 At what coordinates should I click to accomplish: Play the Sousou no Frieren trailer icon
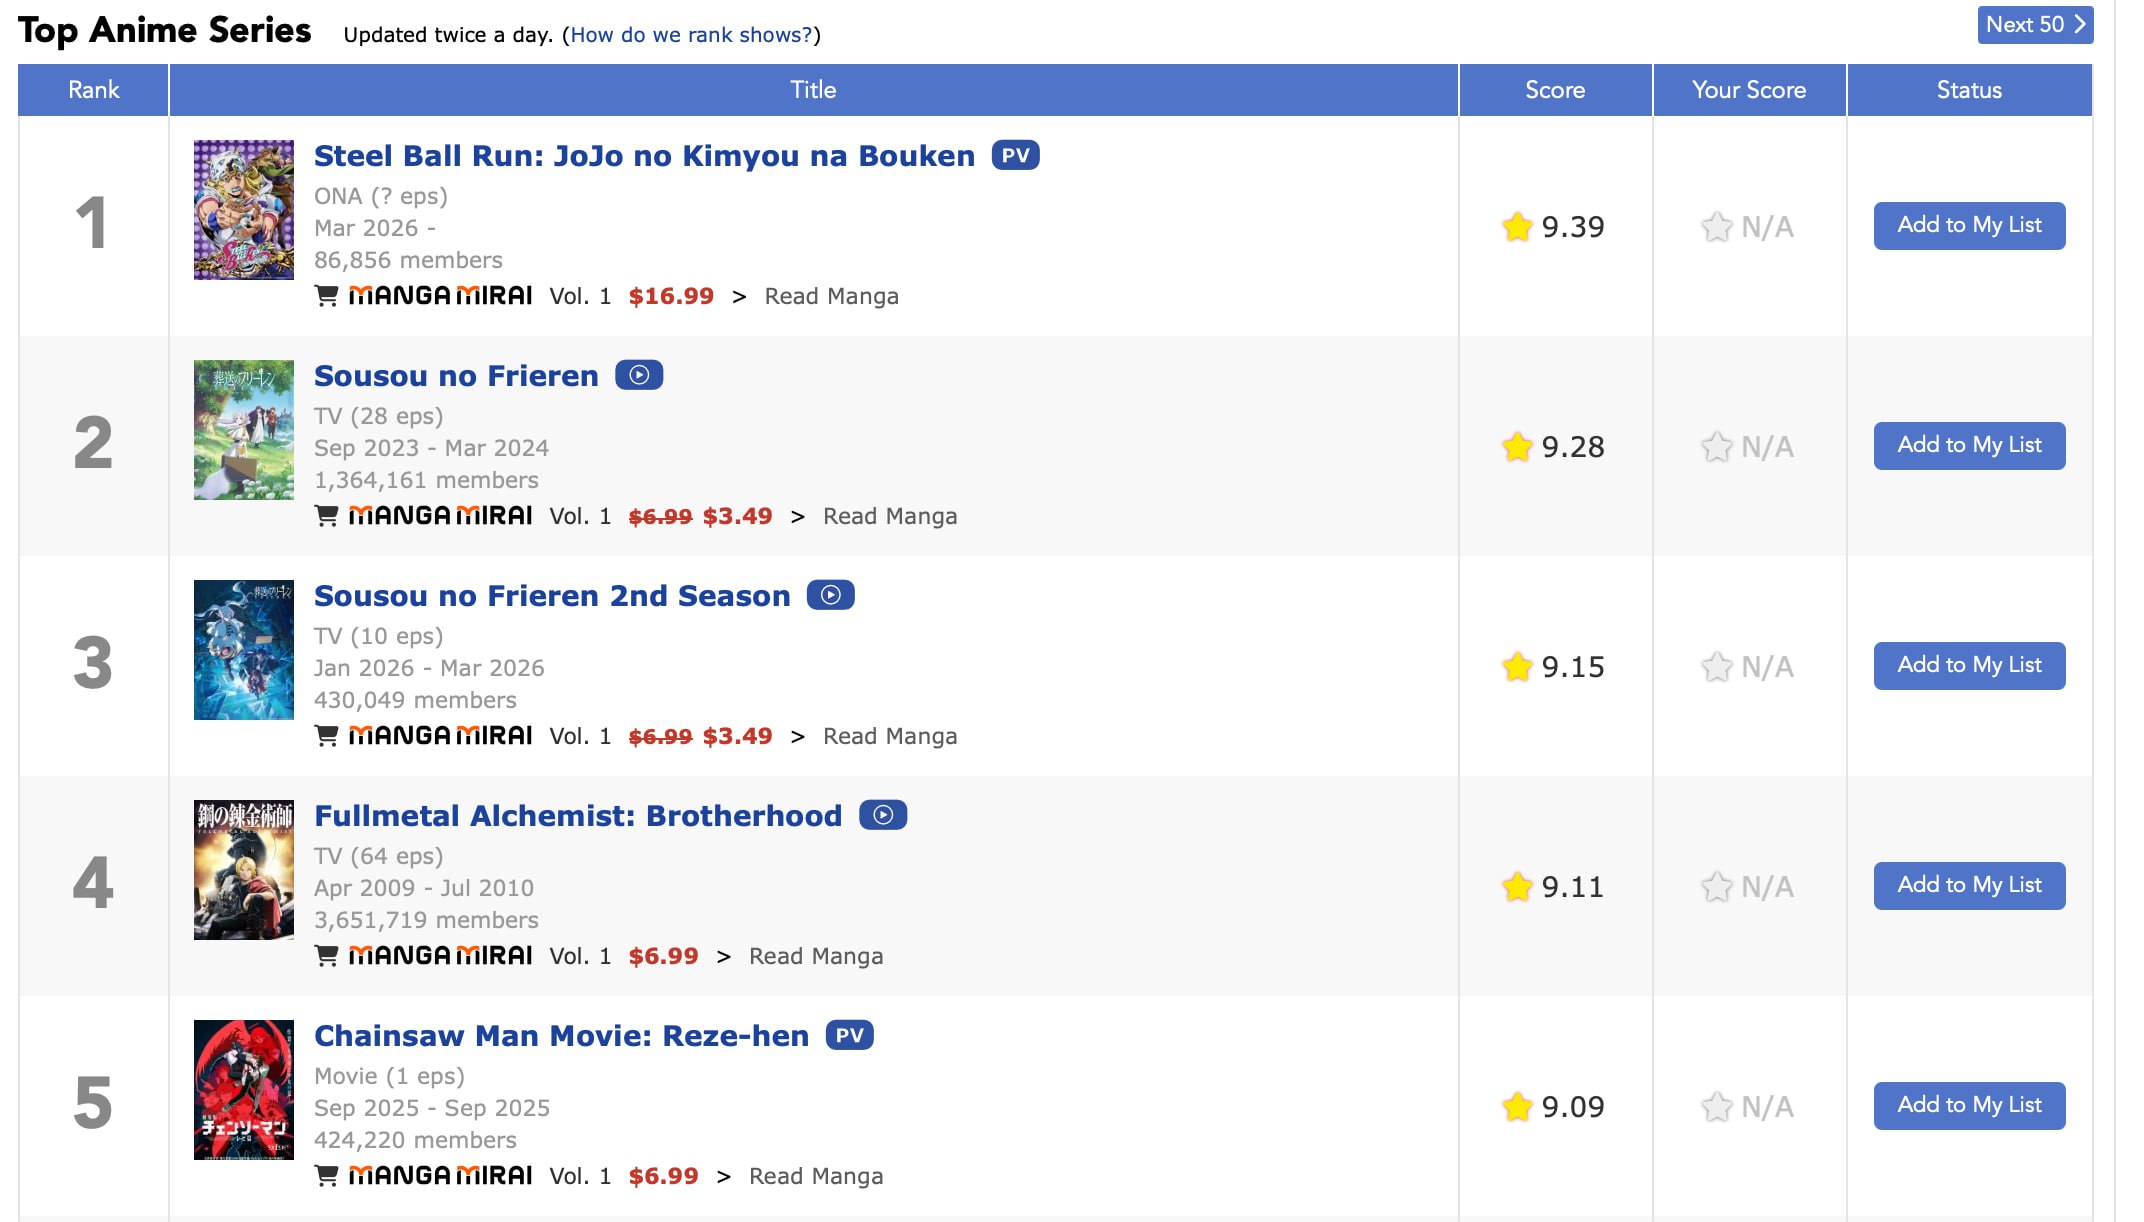pyautogui.click(x=639, y=376)
